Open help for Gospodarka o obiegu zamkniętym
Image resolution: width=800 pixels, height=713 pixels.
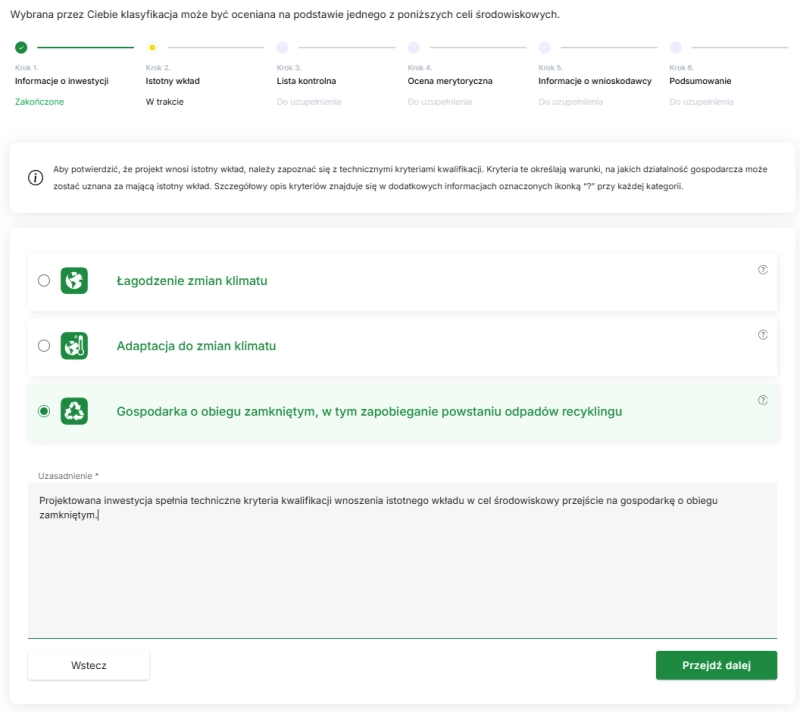pyautogui.click(x=762, y=400)
